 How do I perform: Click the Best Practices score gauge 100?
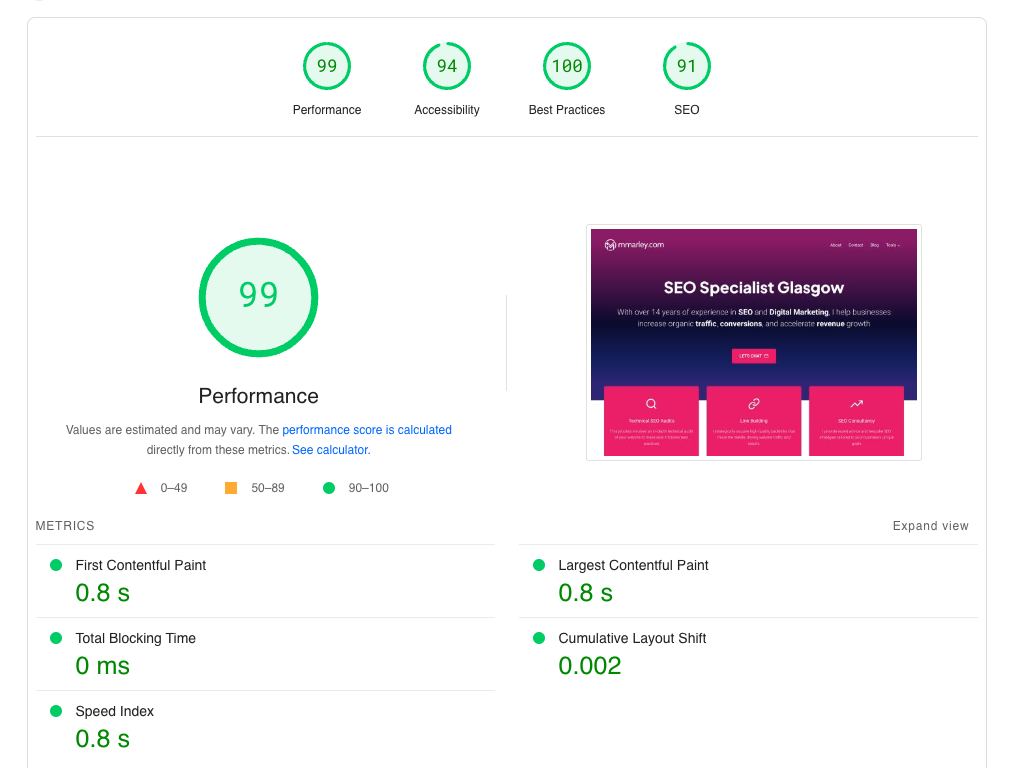click(x=567, y=66)
